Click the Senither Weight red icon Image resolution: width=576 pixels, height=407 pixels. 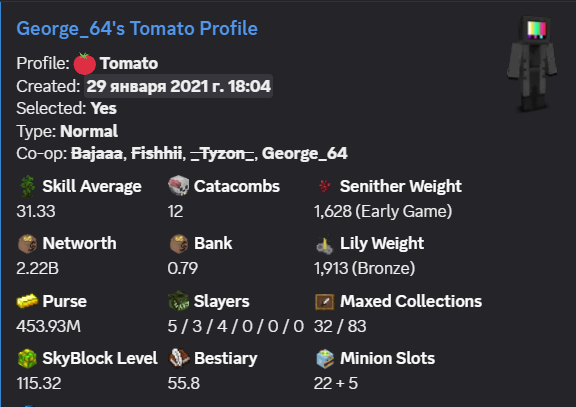coord(325,186)
